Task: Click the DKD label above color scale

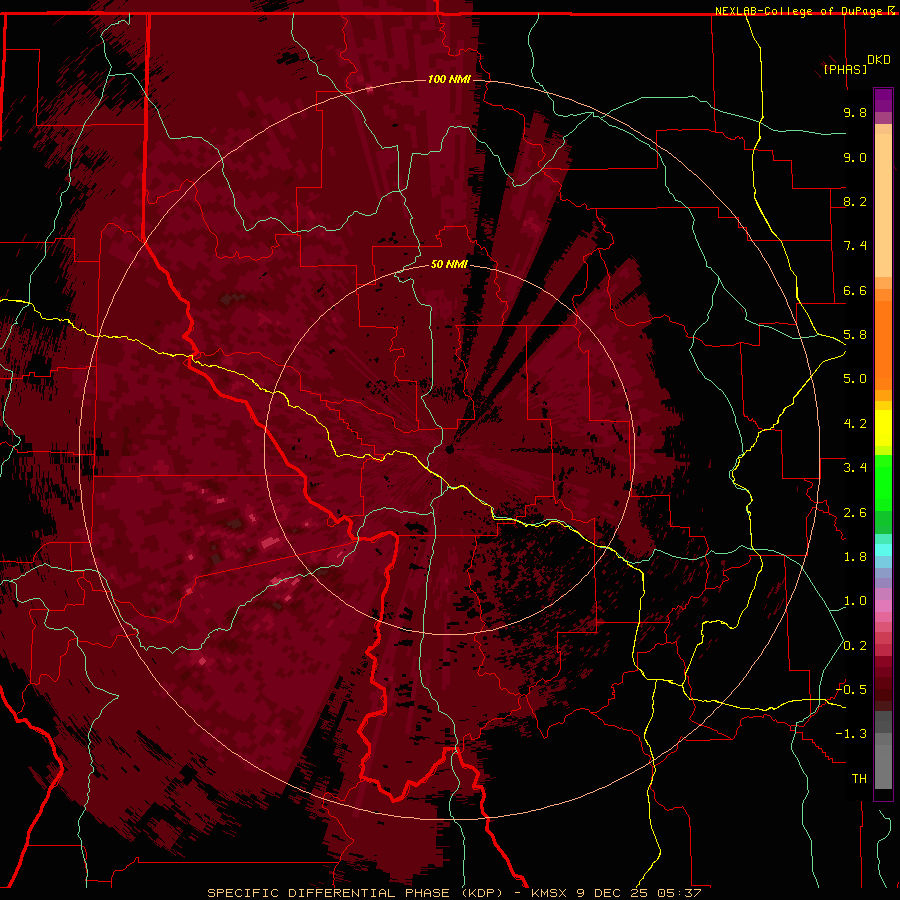Action: click(879, 60)
